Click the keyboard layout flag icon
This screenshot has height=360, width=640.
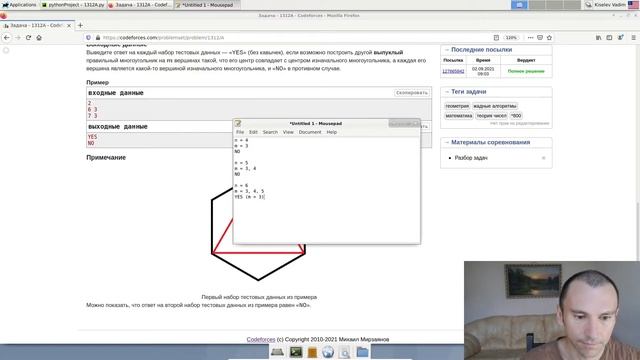[633, 5]
